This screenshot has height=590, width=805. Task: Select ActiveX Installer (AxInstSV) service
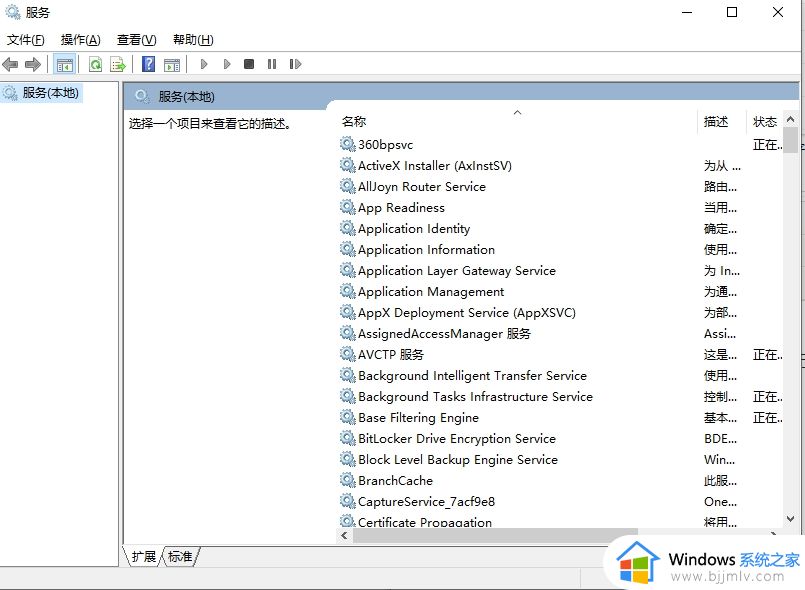point(561,166)
